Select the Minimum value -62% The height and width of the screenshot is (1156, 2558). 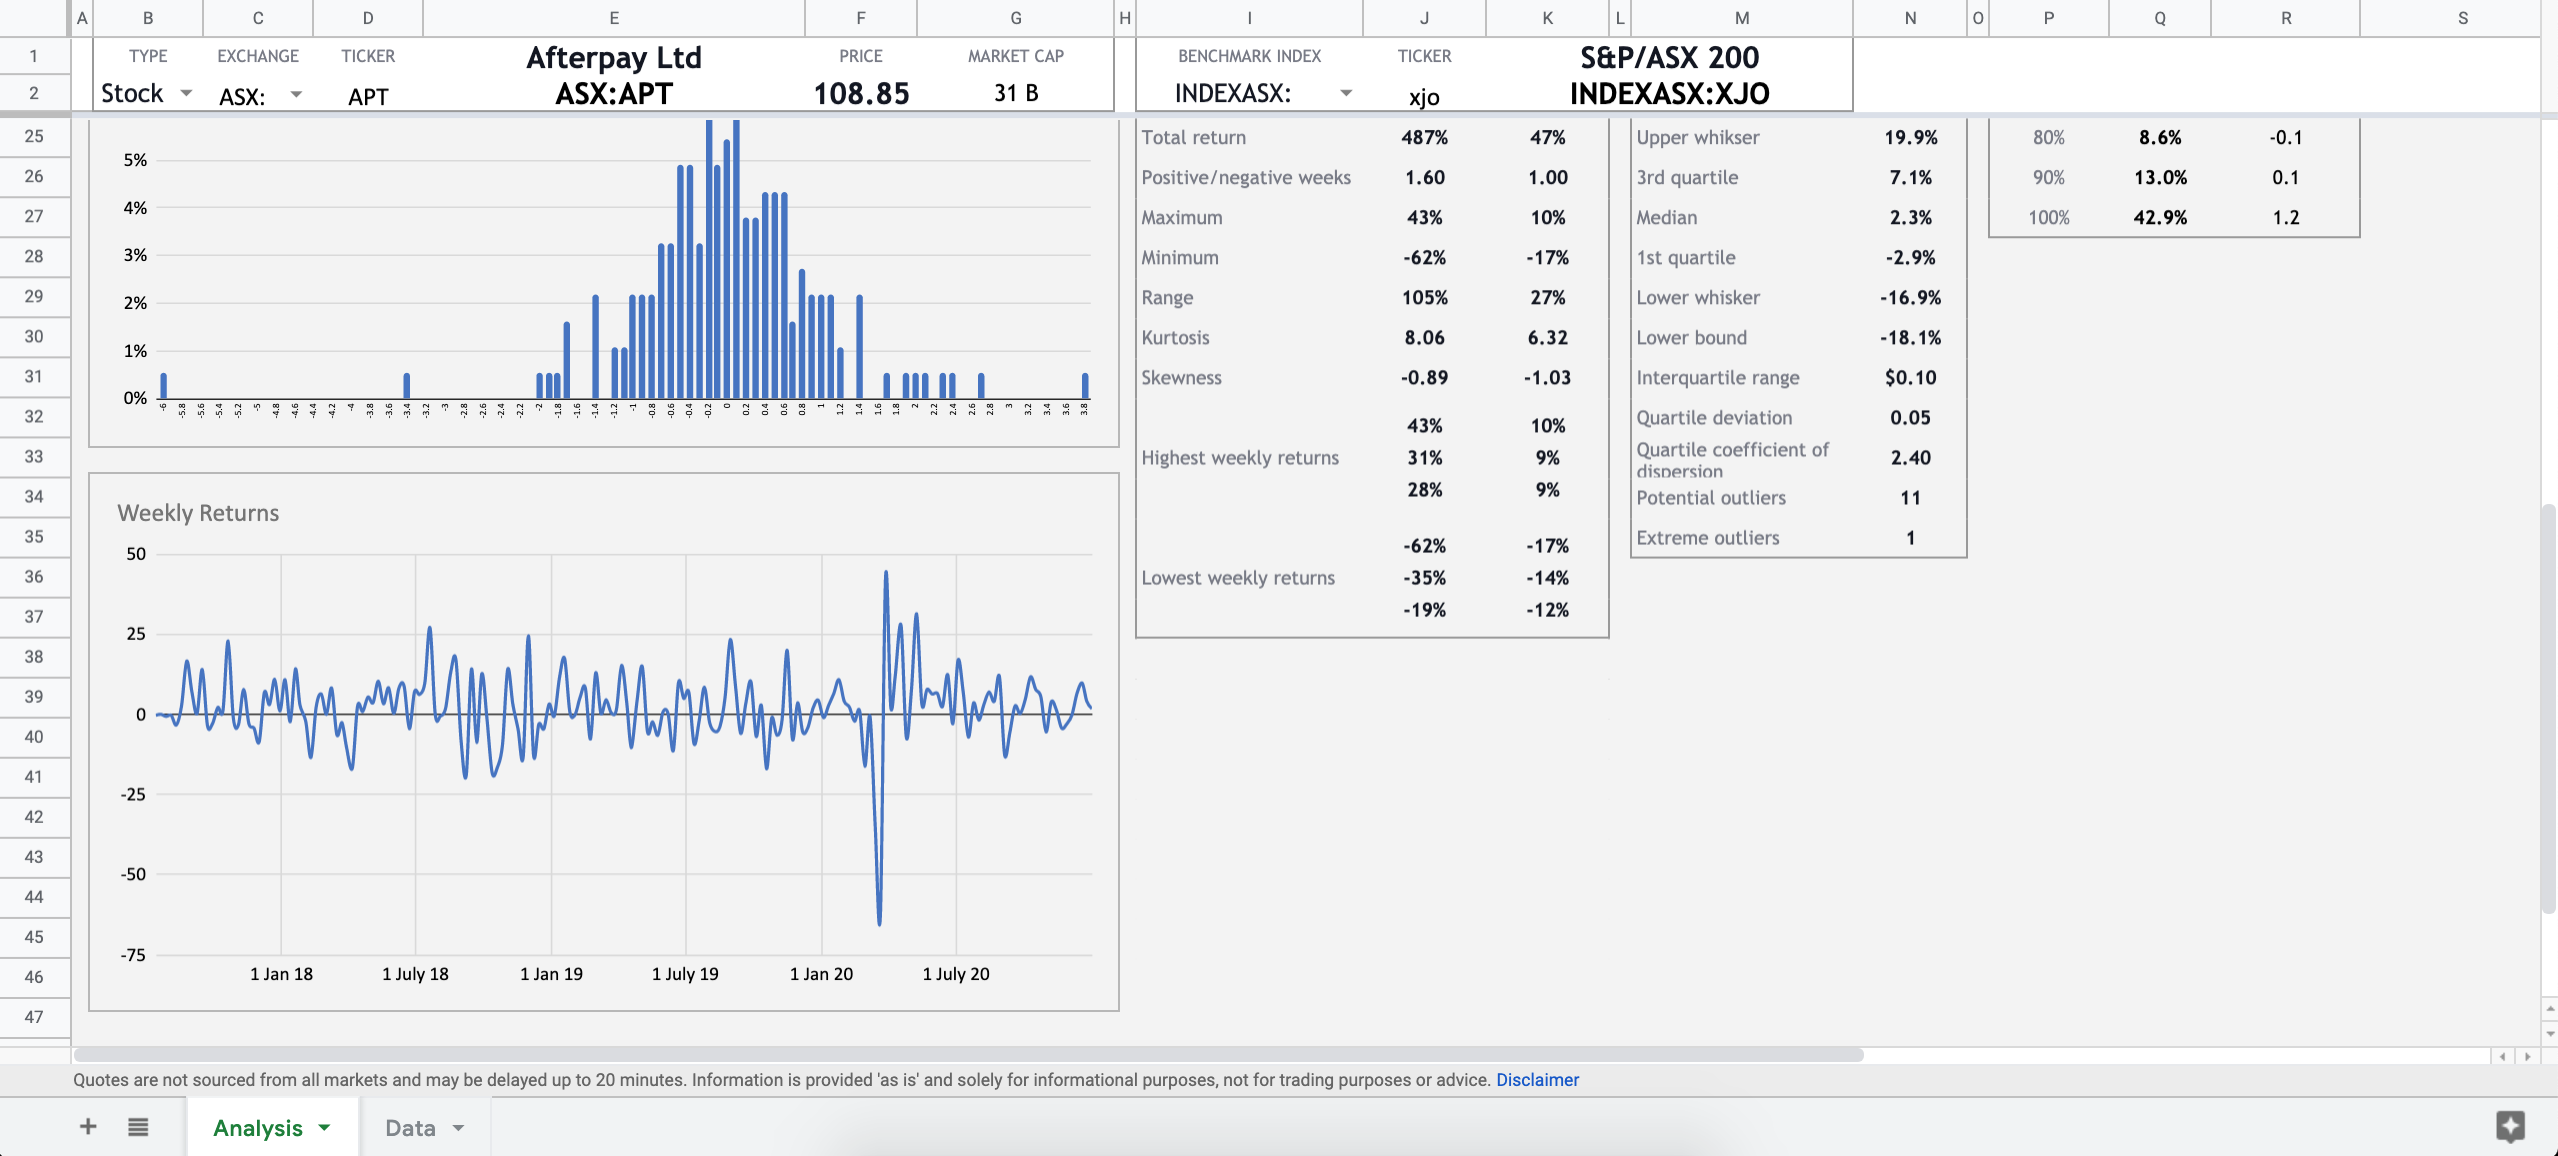1424,257
